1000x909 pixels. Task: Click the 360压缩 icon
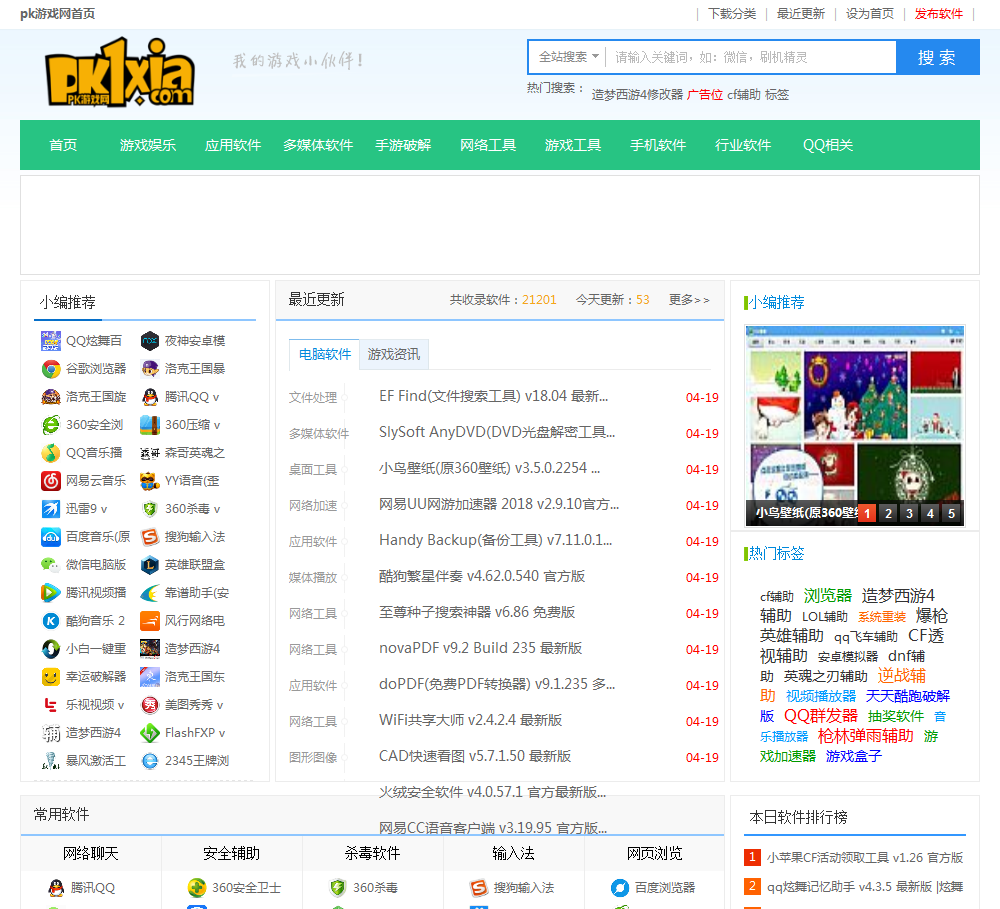click(150, 425)
